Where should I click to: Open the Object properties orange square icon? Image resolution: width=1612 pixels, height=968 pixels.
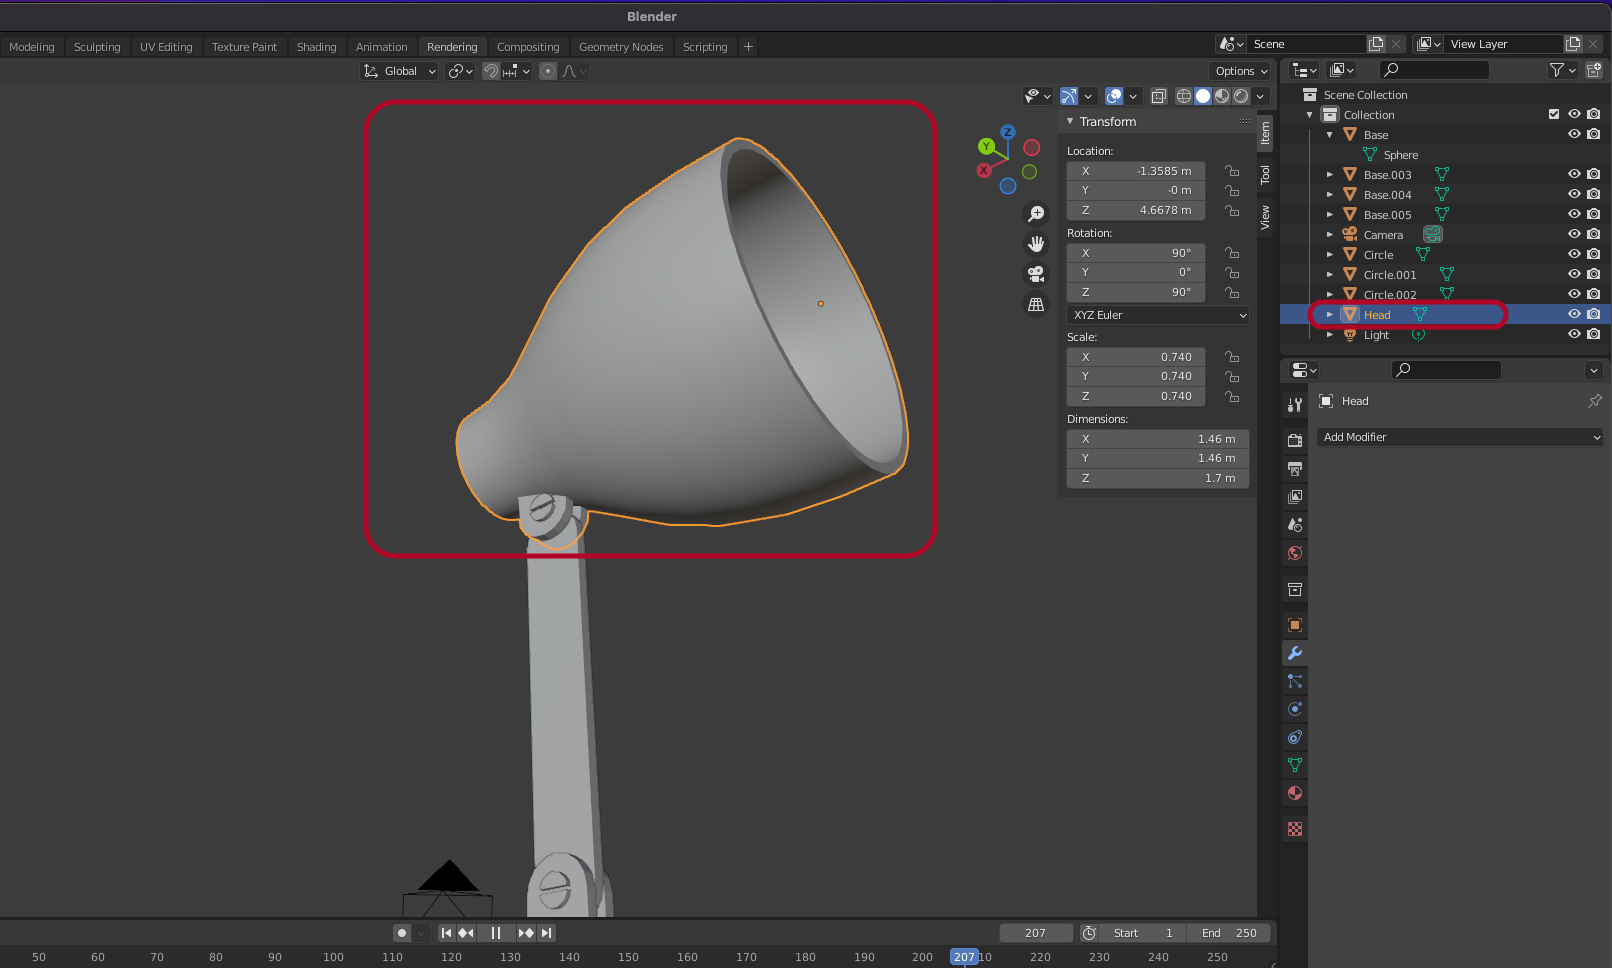pos(1295,625)
